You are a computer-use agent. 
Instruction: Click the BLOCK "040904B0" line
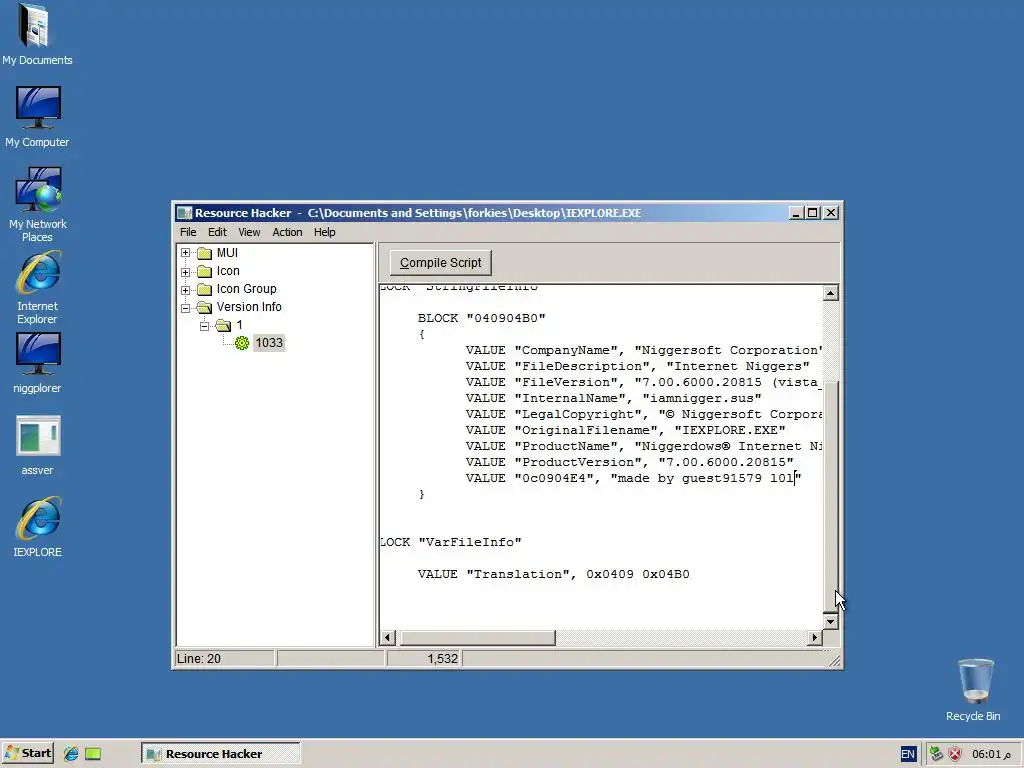(x=481, y=318)
